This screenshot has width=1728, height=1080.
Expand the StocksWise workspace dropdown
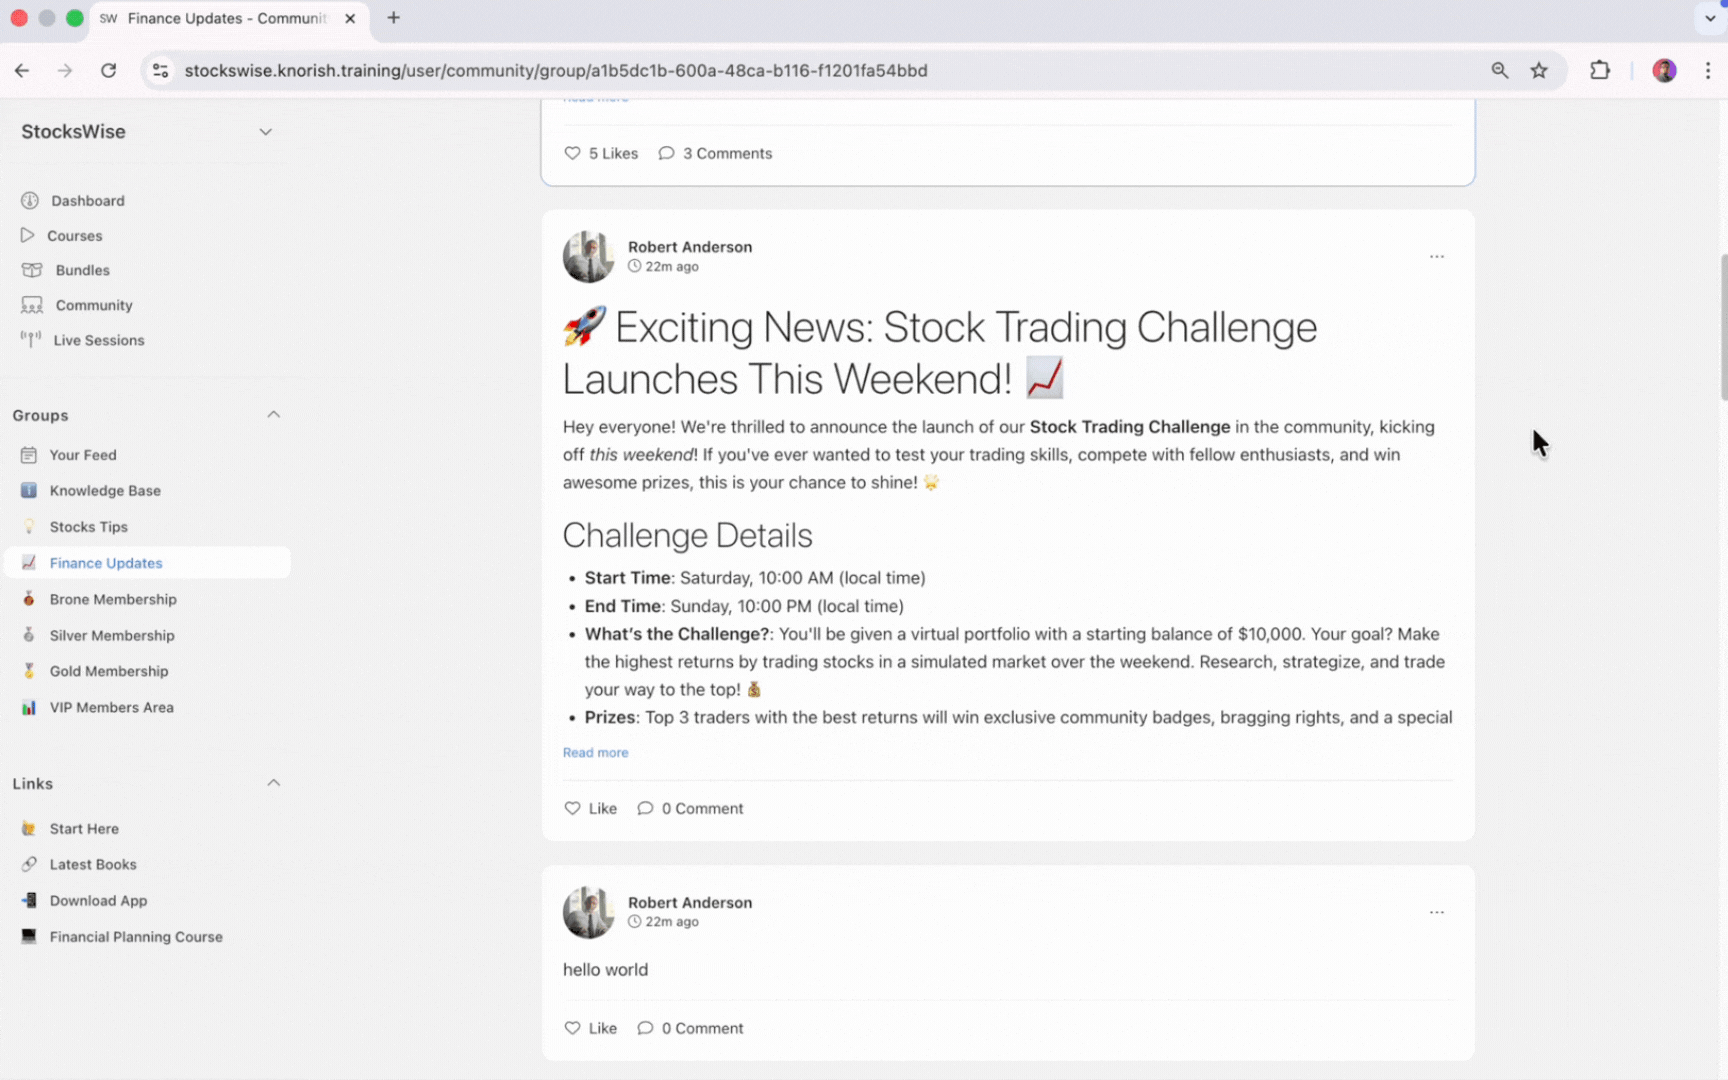click(265, 132)
